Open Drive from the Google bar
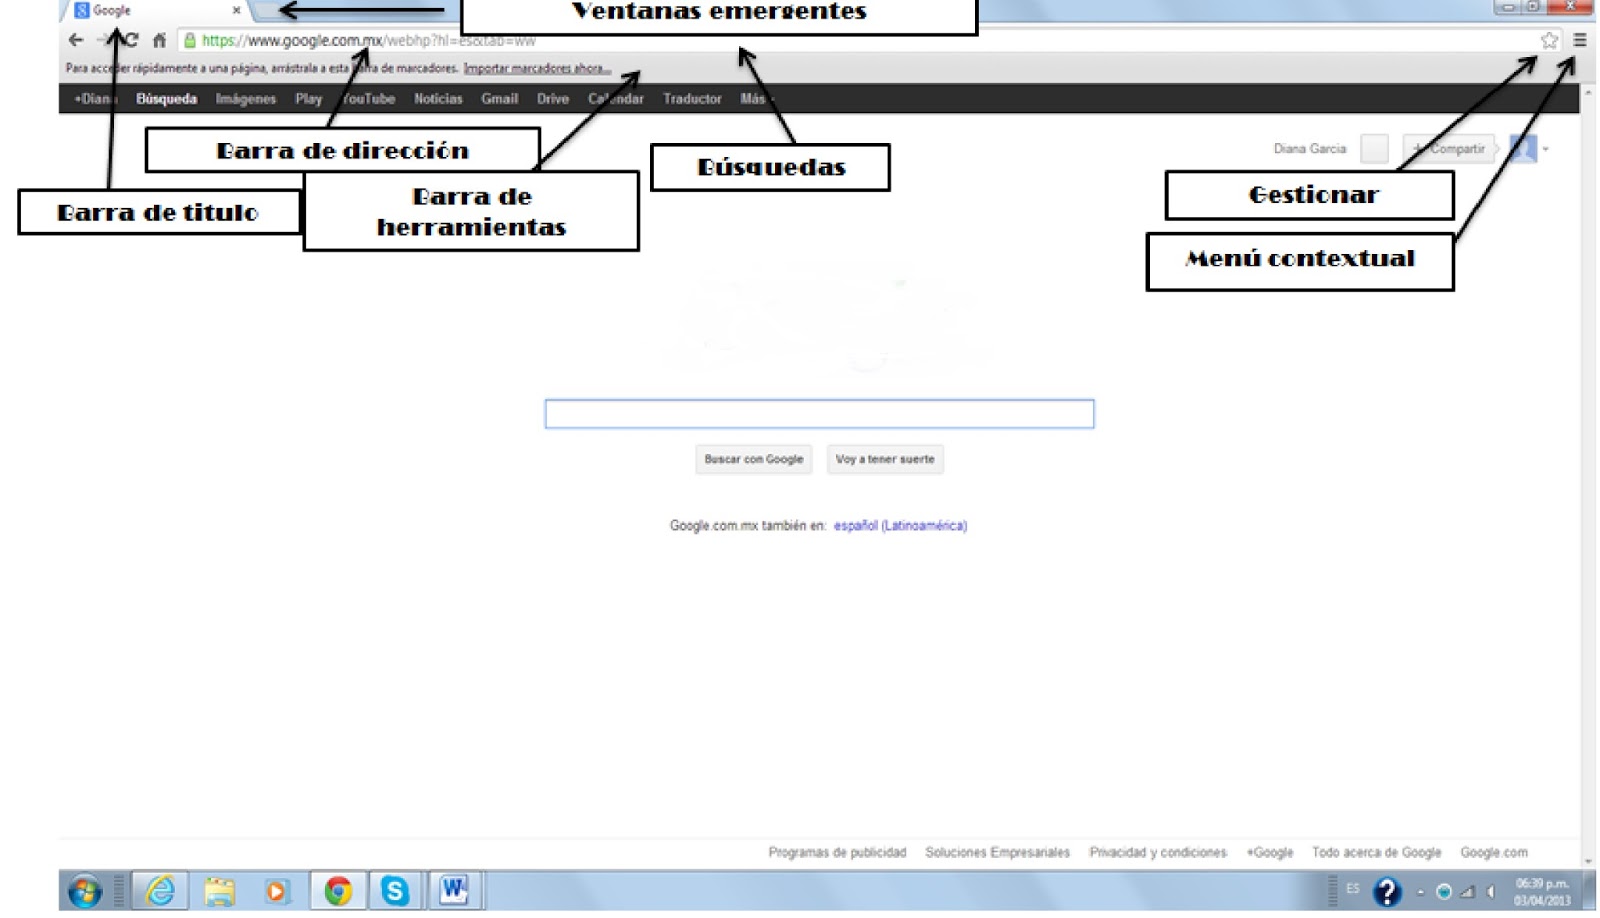Viewport: 1600px width, 918px height. click(553, 99)
